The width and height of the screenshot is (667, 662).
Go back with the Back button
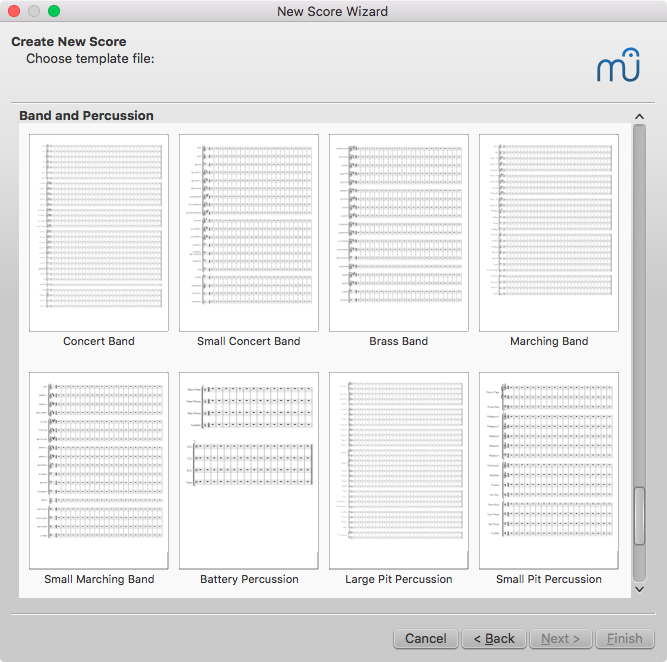tap(494, 639)
